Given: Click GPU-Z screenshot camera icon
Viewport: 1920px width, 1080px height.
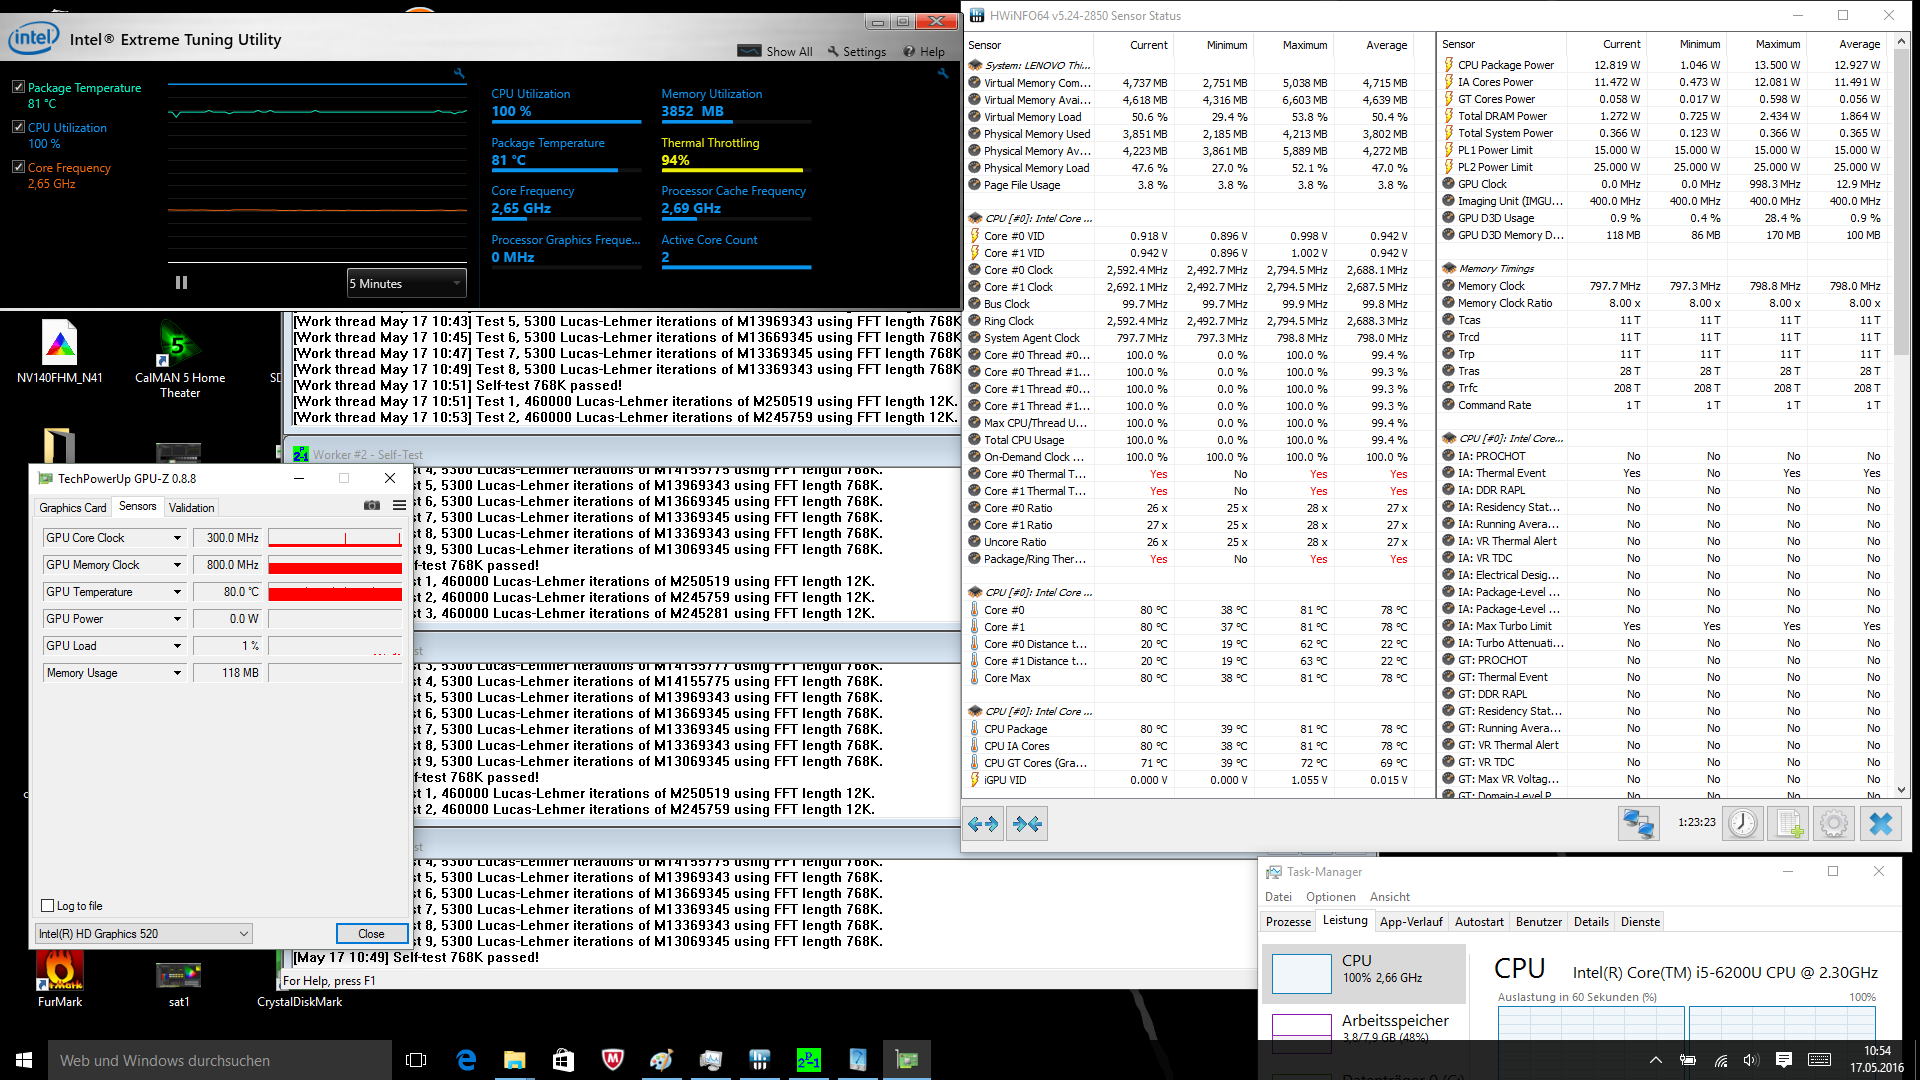Looking at the screenshot, I should 371,506.
